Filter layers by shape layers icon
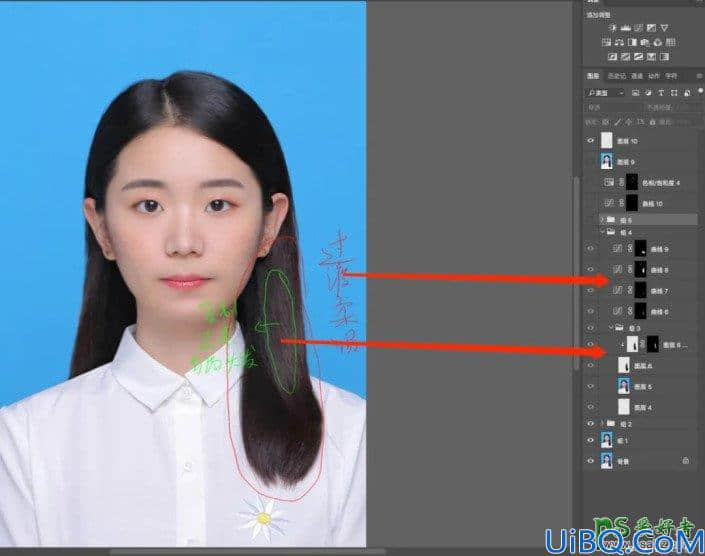705x556 pixels. 674,93
